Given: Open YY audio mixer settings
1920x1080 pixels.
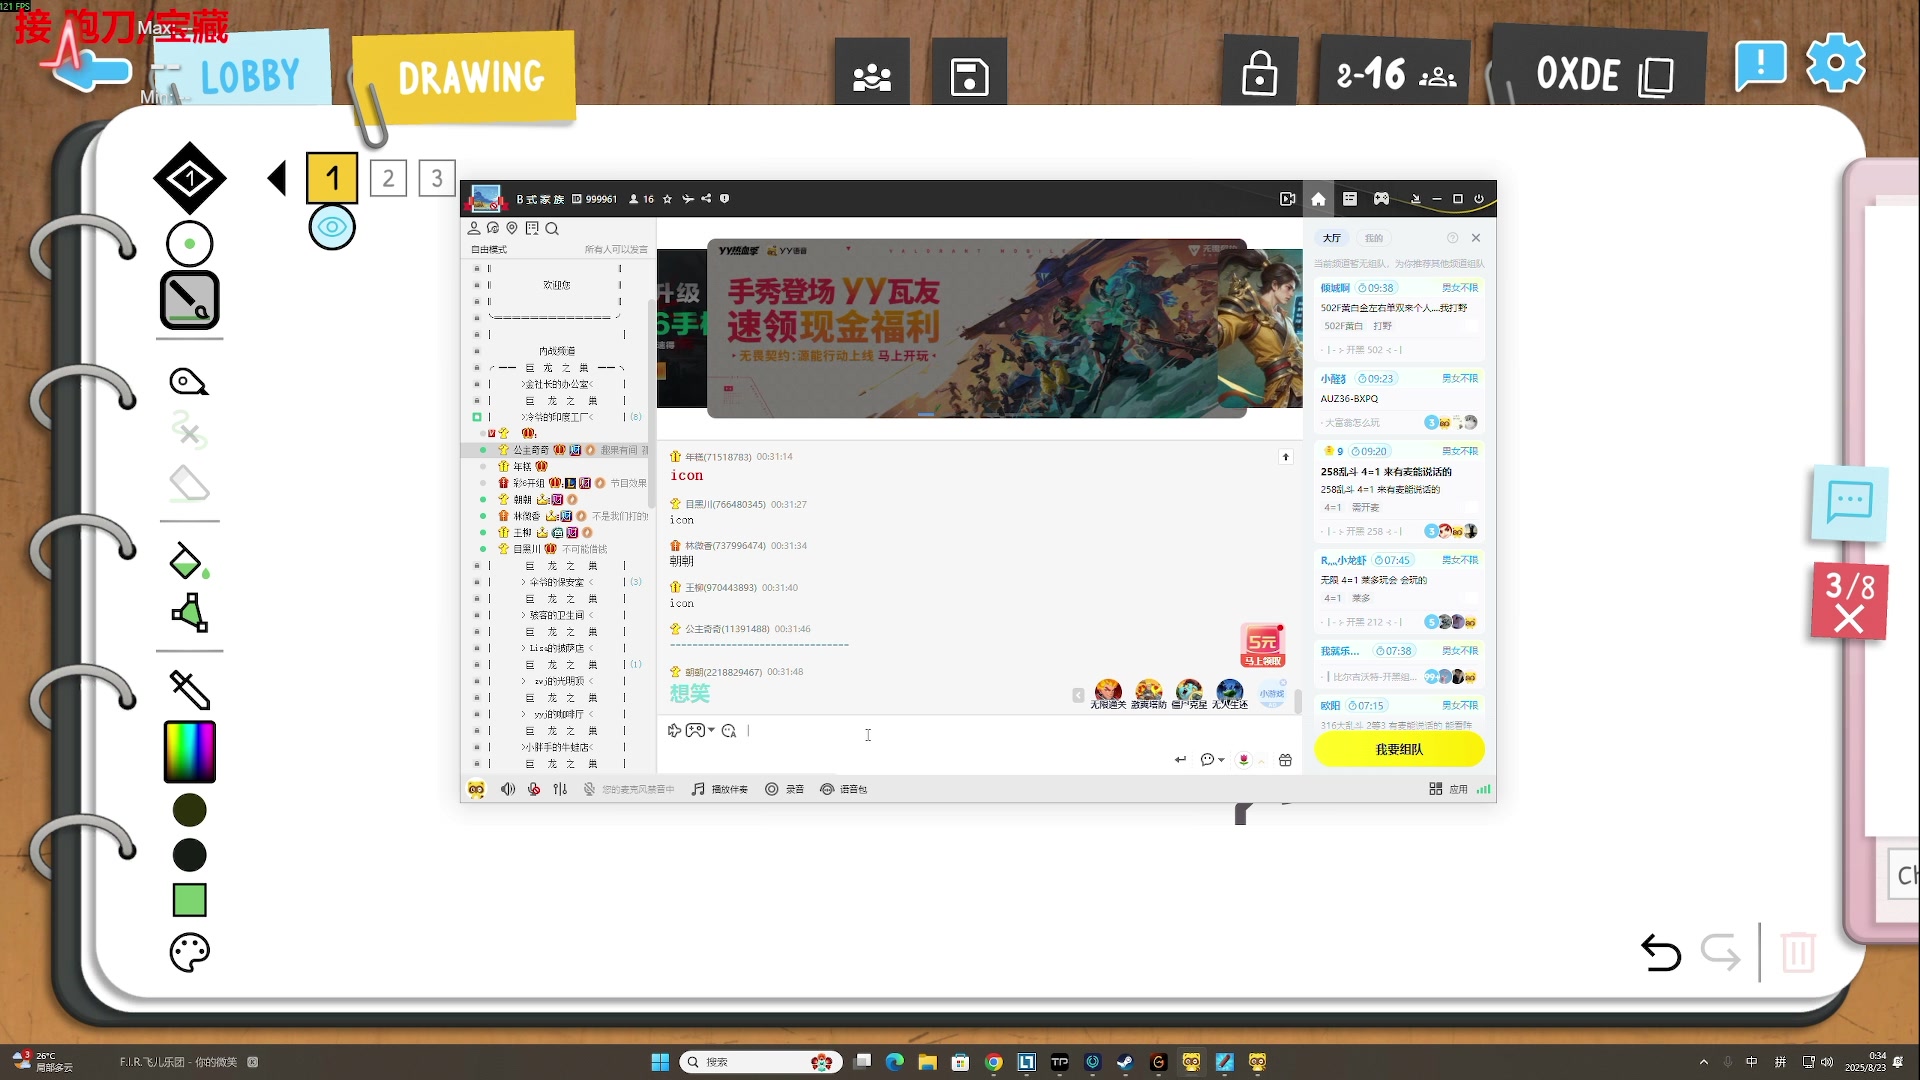Looking at the screenshot, I should point(560,789).
